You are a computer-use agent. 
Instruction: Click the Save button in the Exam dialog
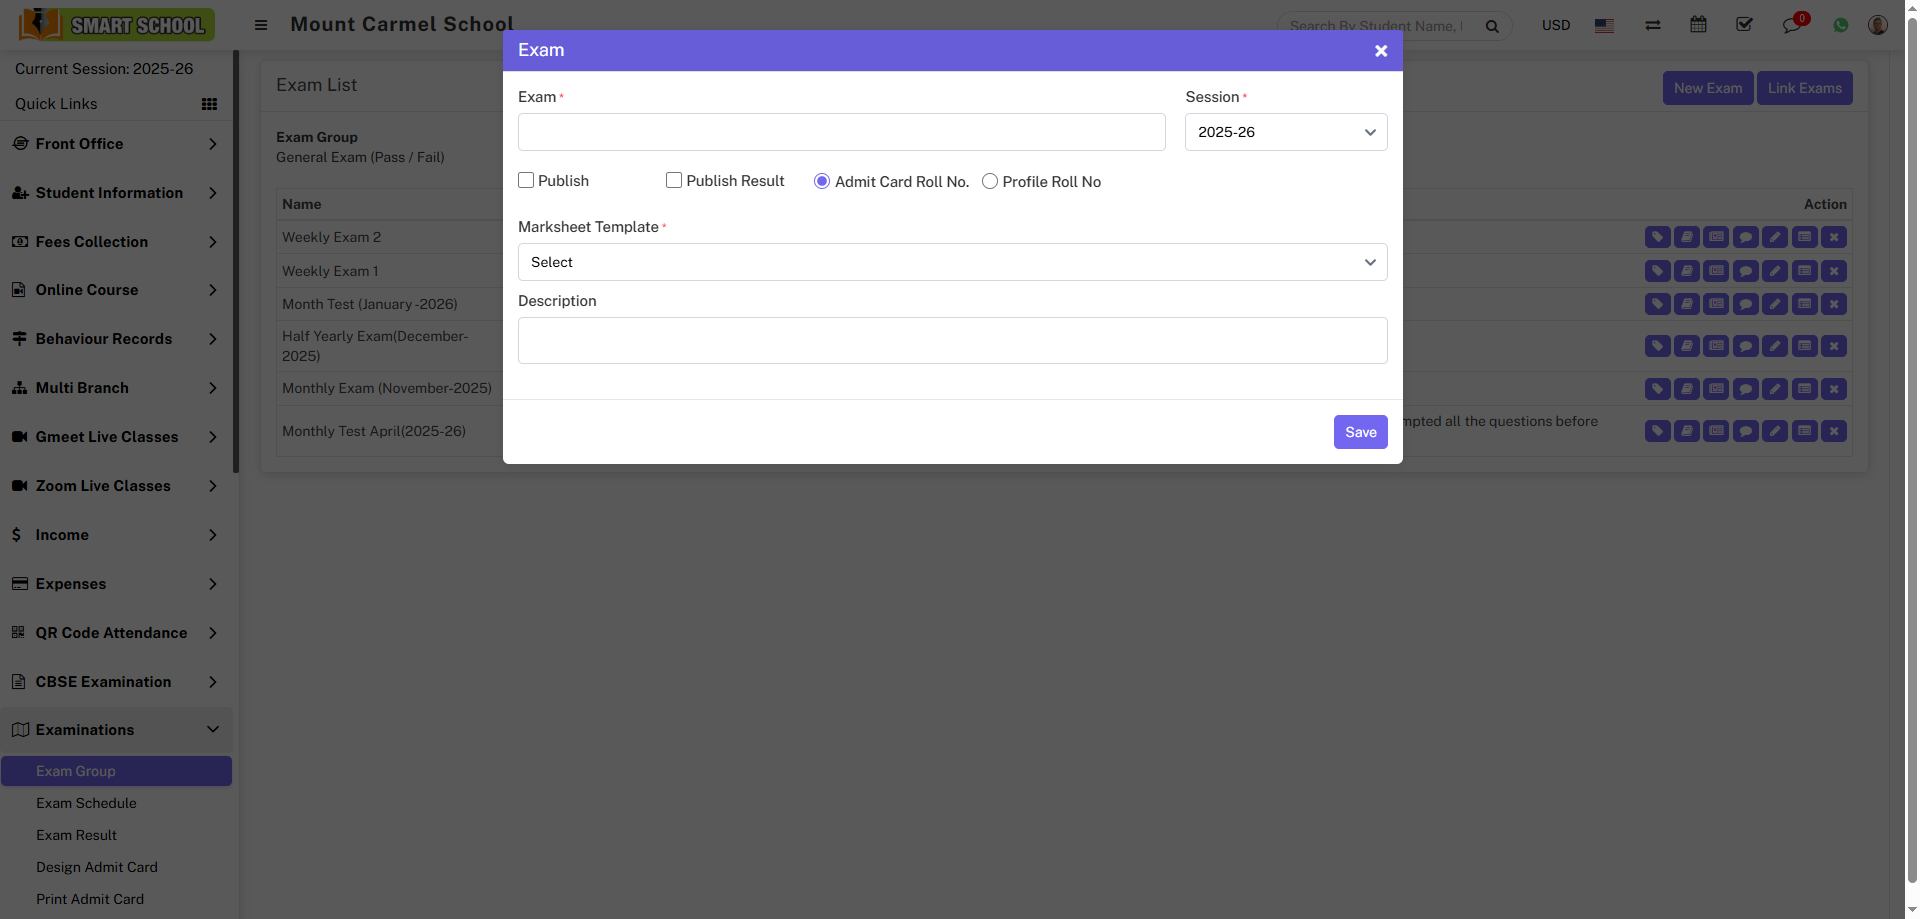(x=1360, y=432)
